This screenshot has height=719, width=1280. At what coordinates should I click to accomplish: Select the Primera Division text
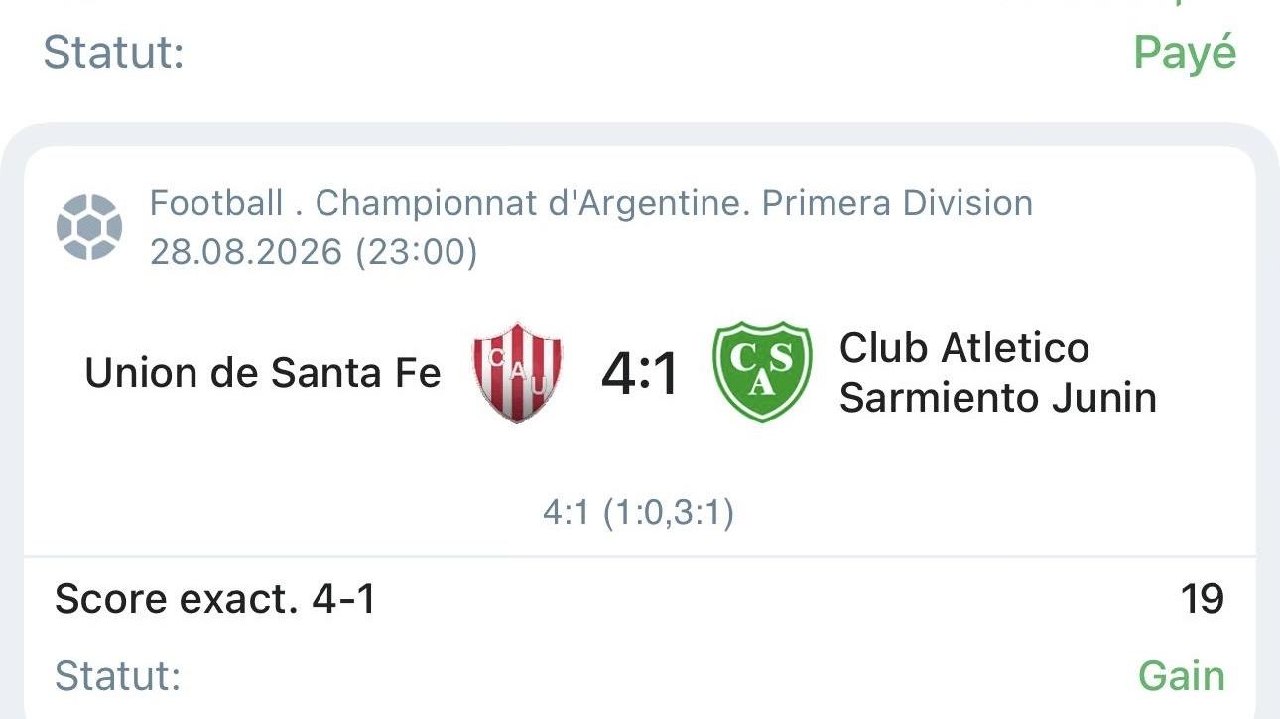coord(897,203)
